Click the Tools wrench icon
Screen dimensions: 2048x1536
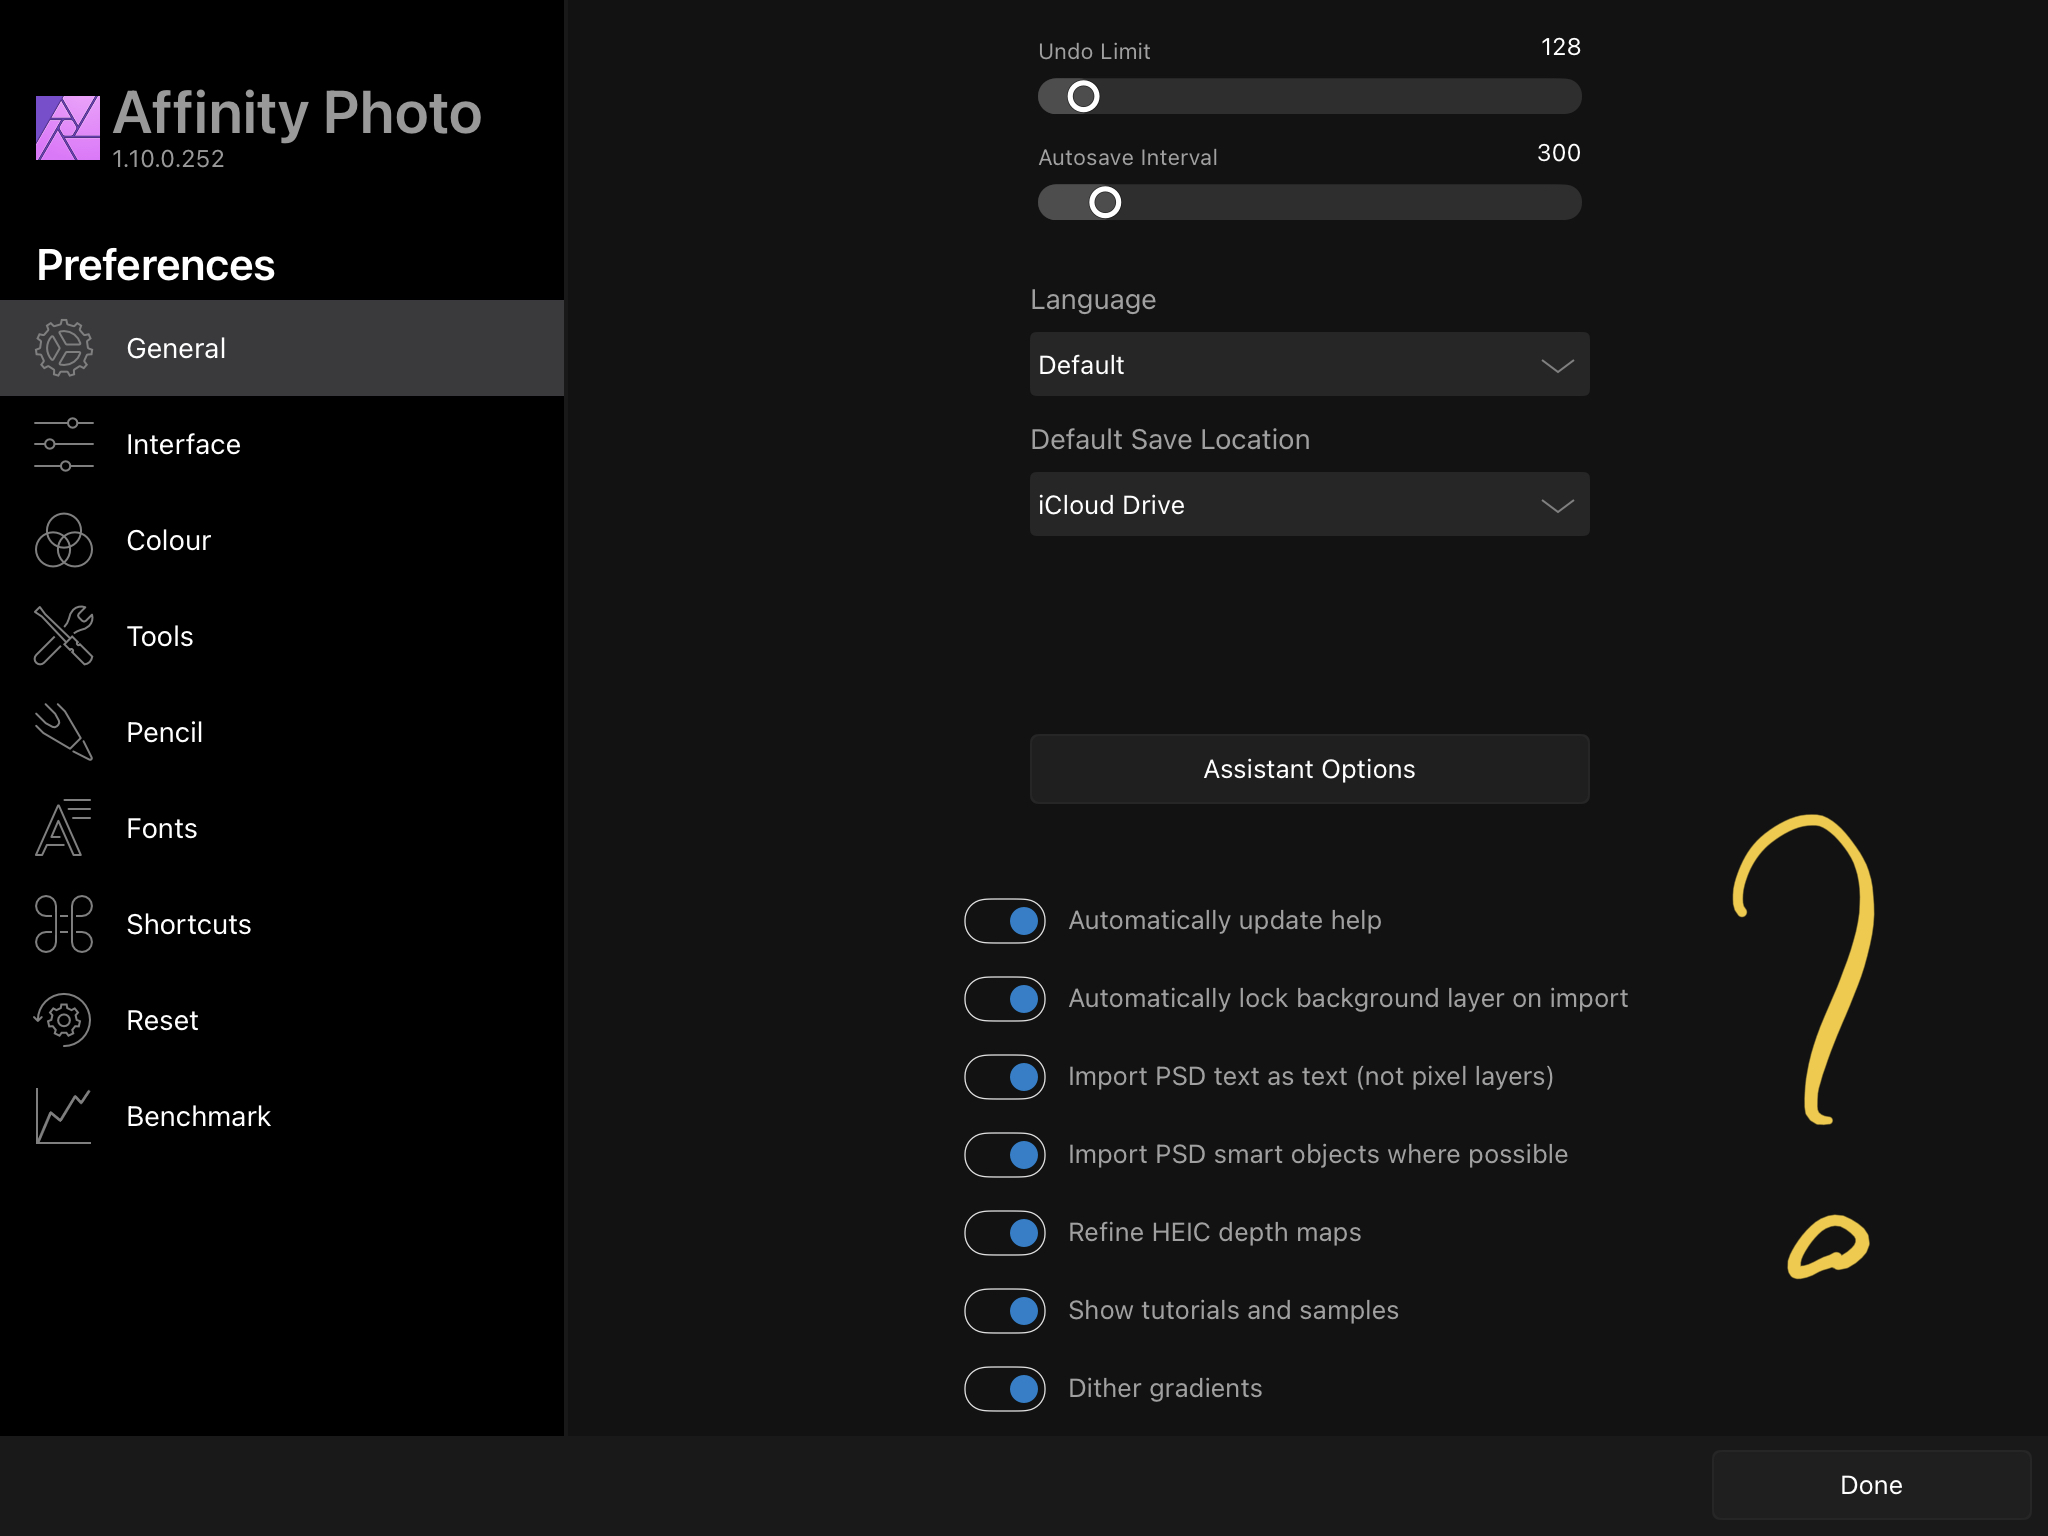[64, 636]
